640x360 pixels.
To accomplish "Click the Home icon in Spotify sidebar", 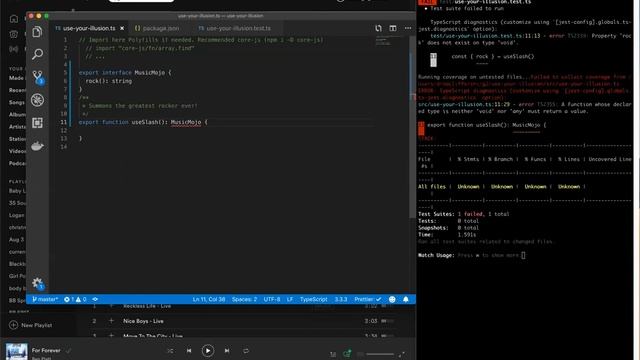I will coord(14,19).
